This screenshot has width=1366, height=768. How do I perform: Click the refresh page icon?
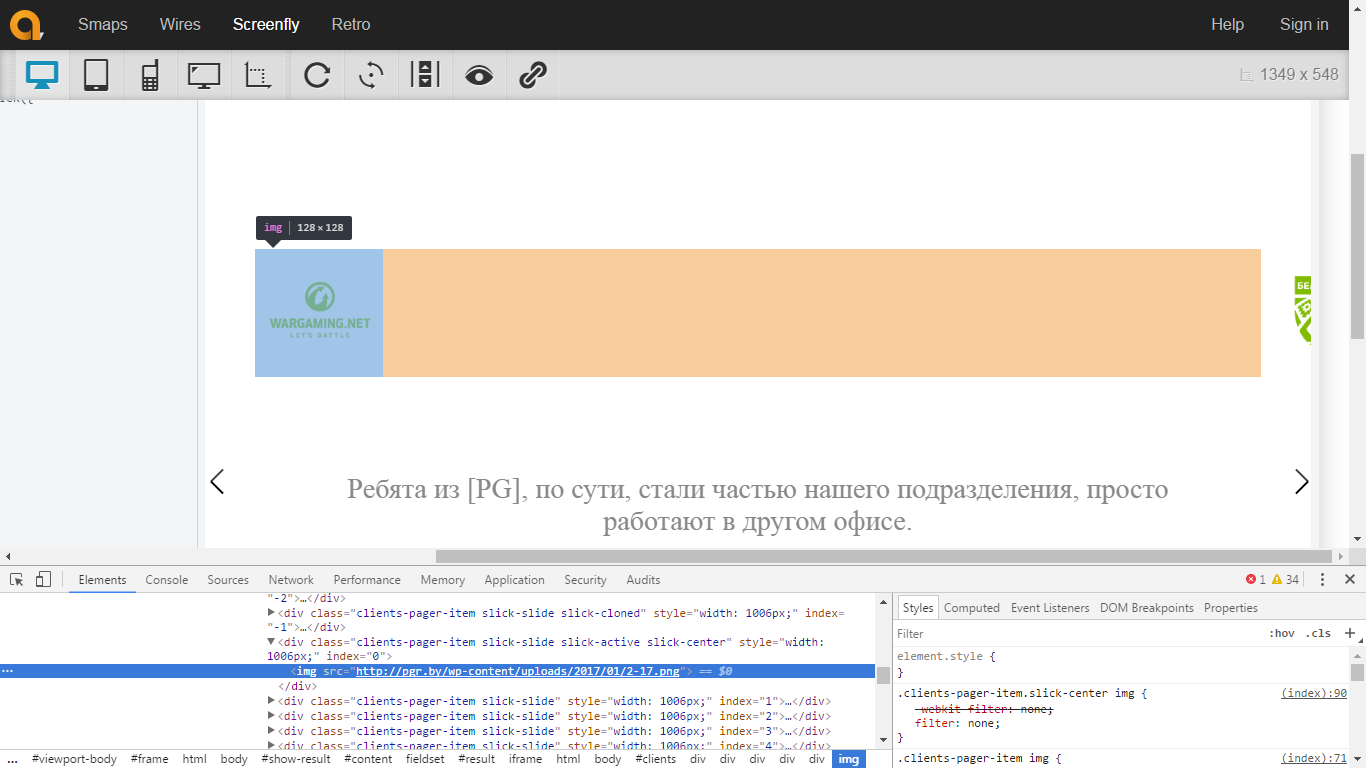pyautogui.click(x=317, y=75)
